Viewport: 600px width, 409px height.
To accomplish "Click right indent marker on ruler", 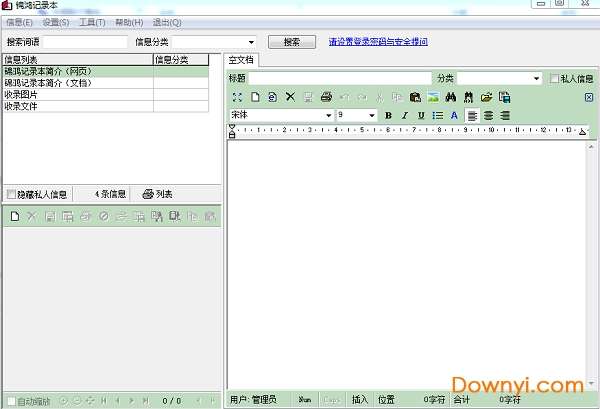I will point(582,132).
